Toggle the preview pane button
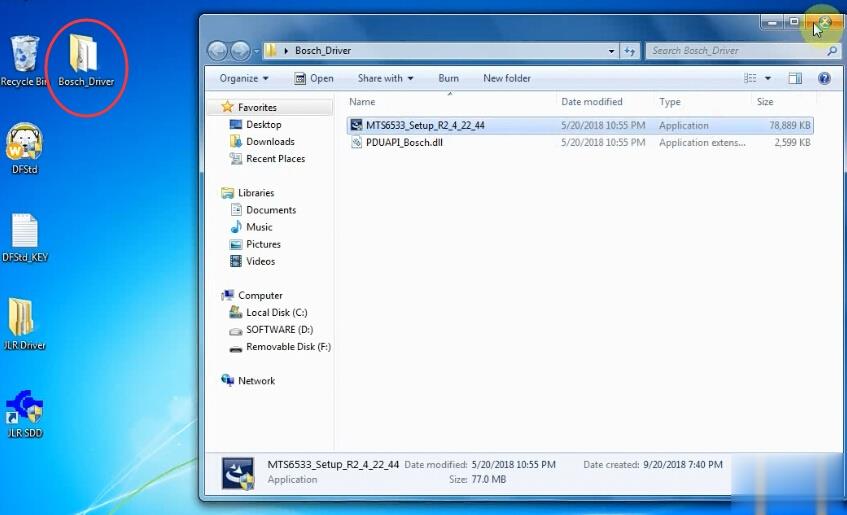The height and width of the screenshot is (515, 847). pyautogui.click(x=795, y=78)
